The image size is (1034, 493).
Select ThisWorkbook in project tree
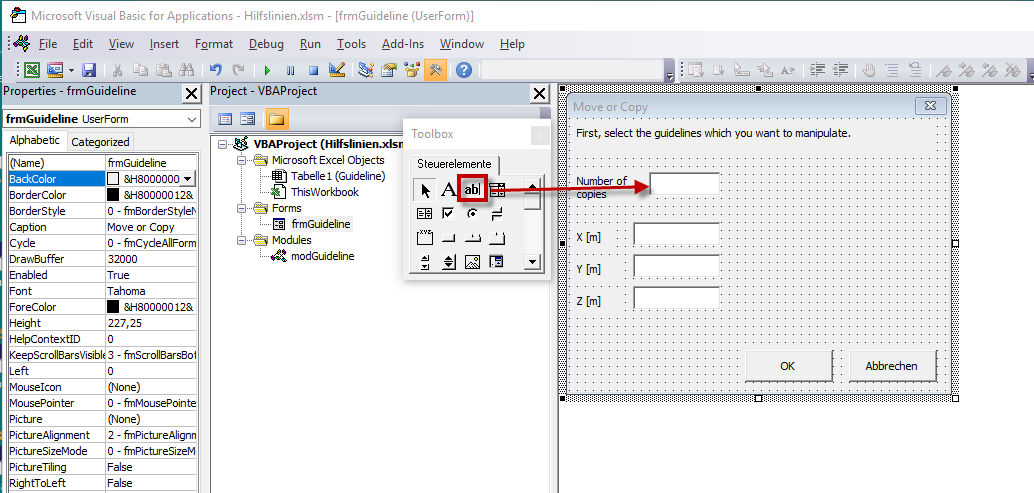tap(325, 192)
